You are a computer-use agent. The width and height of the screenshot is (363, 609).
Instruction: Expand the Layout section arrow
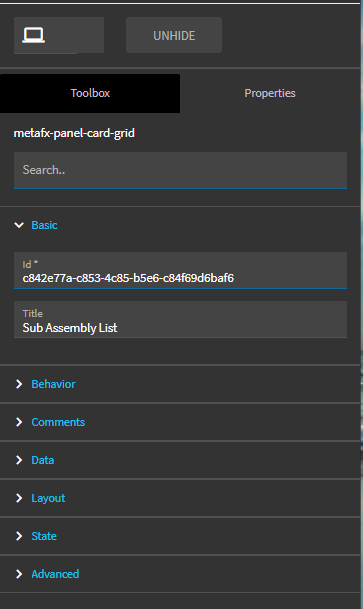click(x=19, y=498)
